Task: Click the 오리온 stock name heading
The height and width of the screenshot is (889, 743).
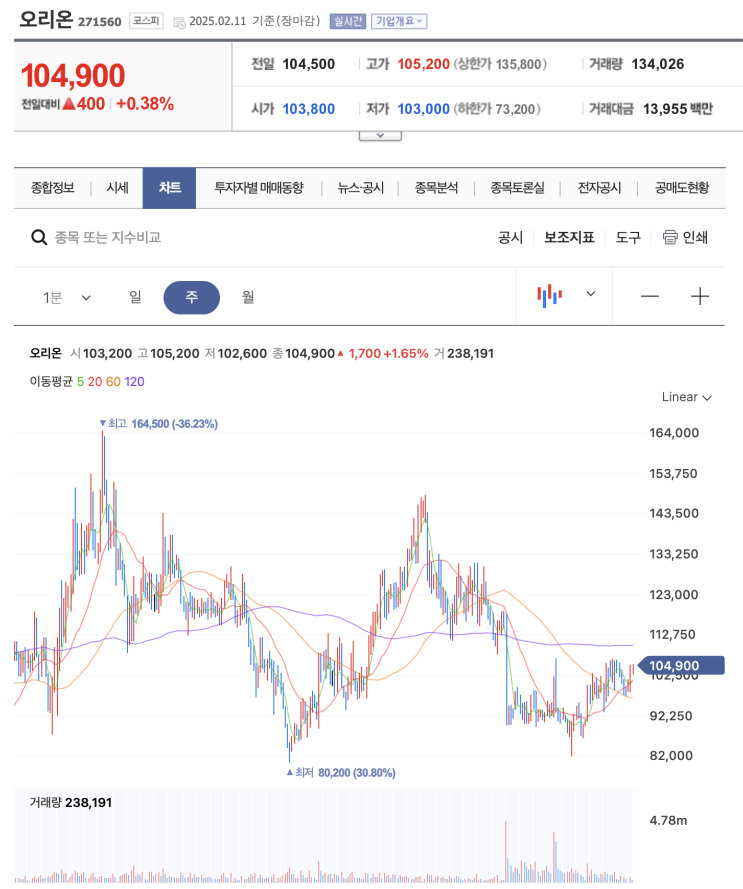Action: [46, 19]
